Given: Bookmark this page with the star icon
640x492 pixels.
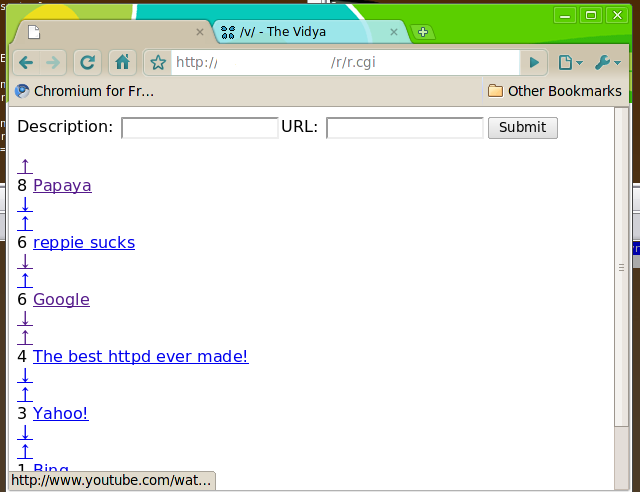Looking at the screenshot, I should coord(158,62).
